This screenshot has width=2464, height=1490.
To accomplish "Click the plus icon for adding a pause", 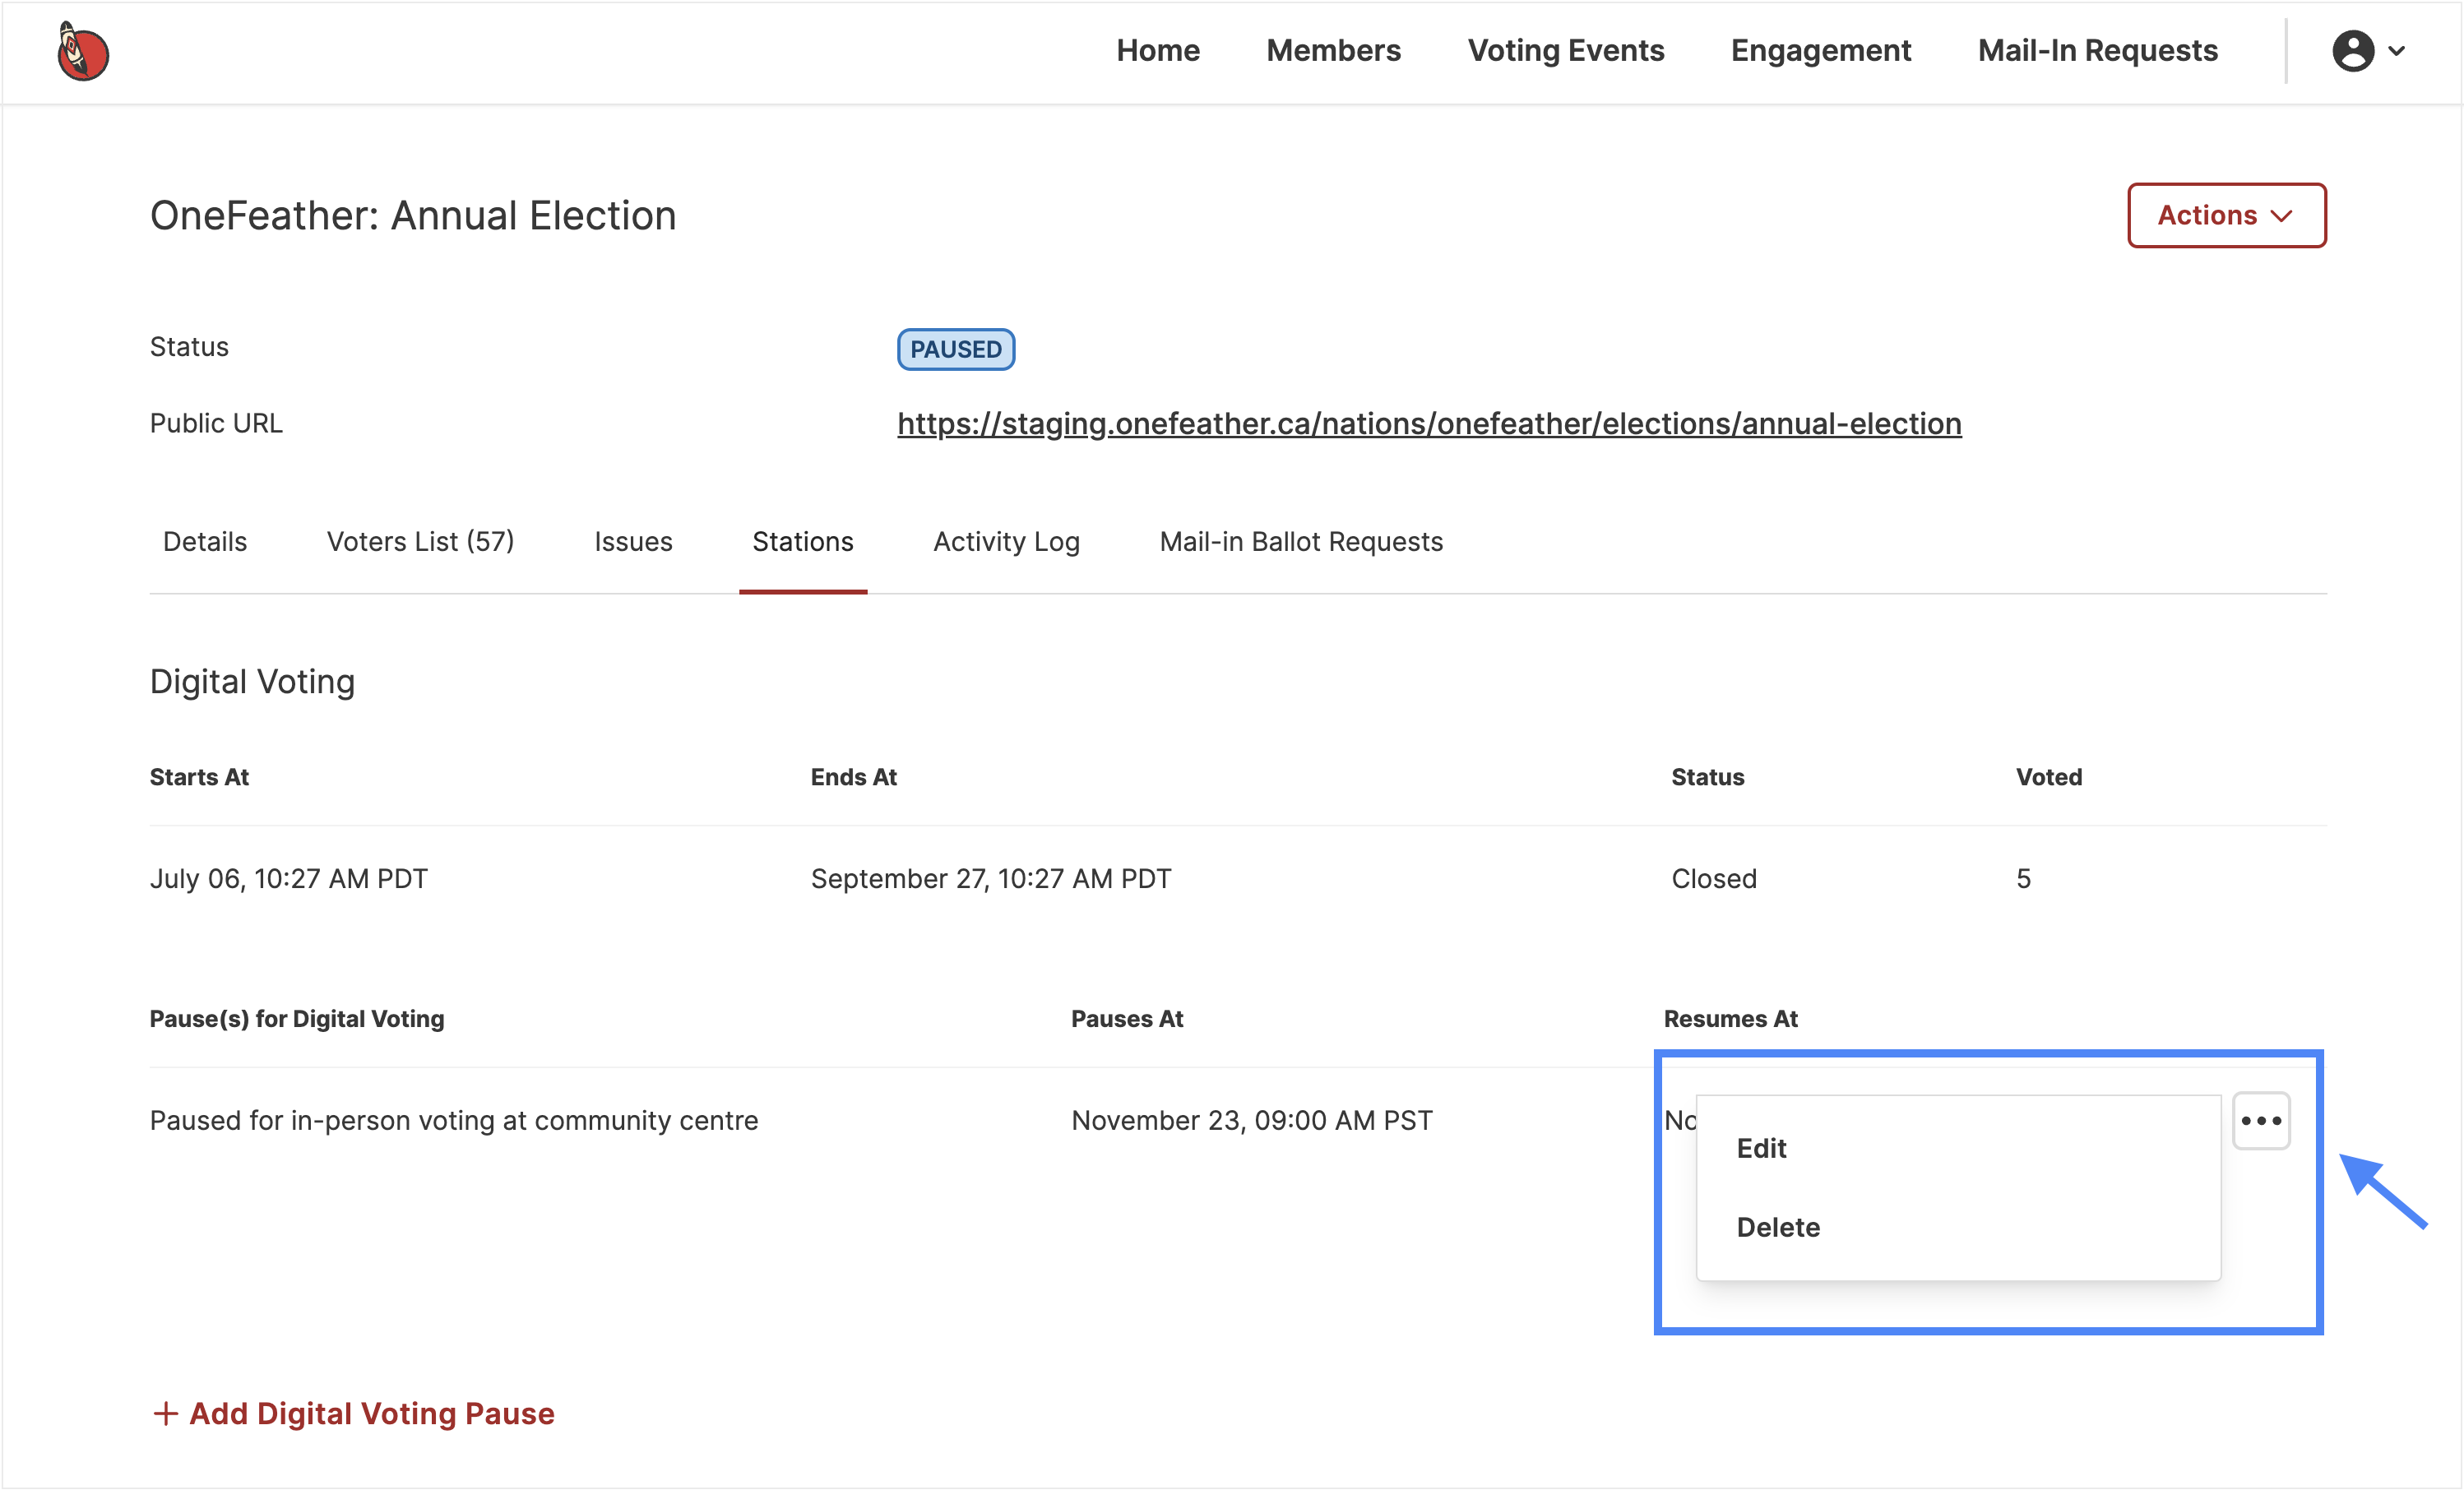I will point(165,1413).
